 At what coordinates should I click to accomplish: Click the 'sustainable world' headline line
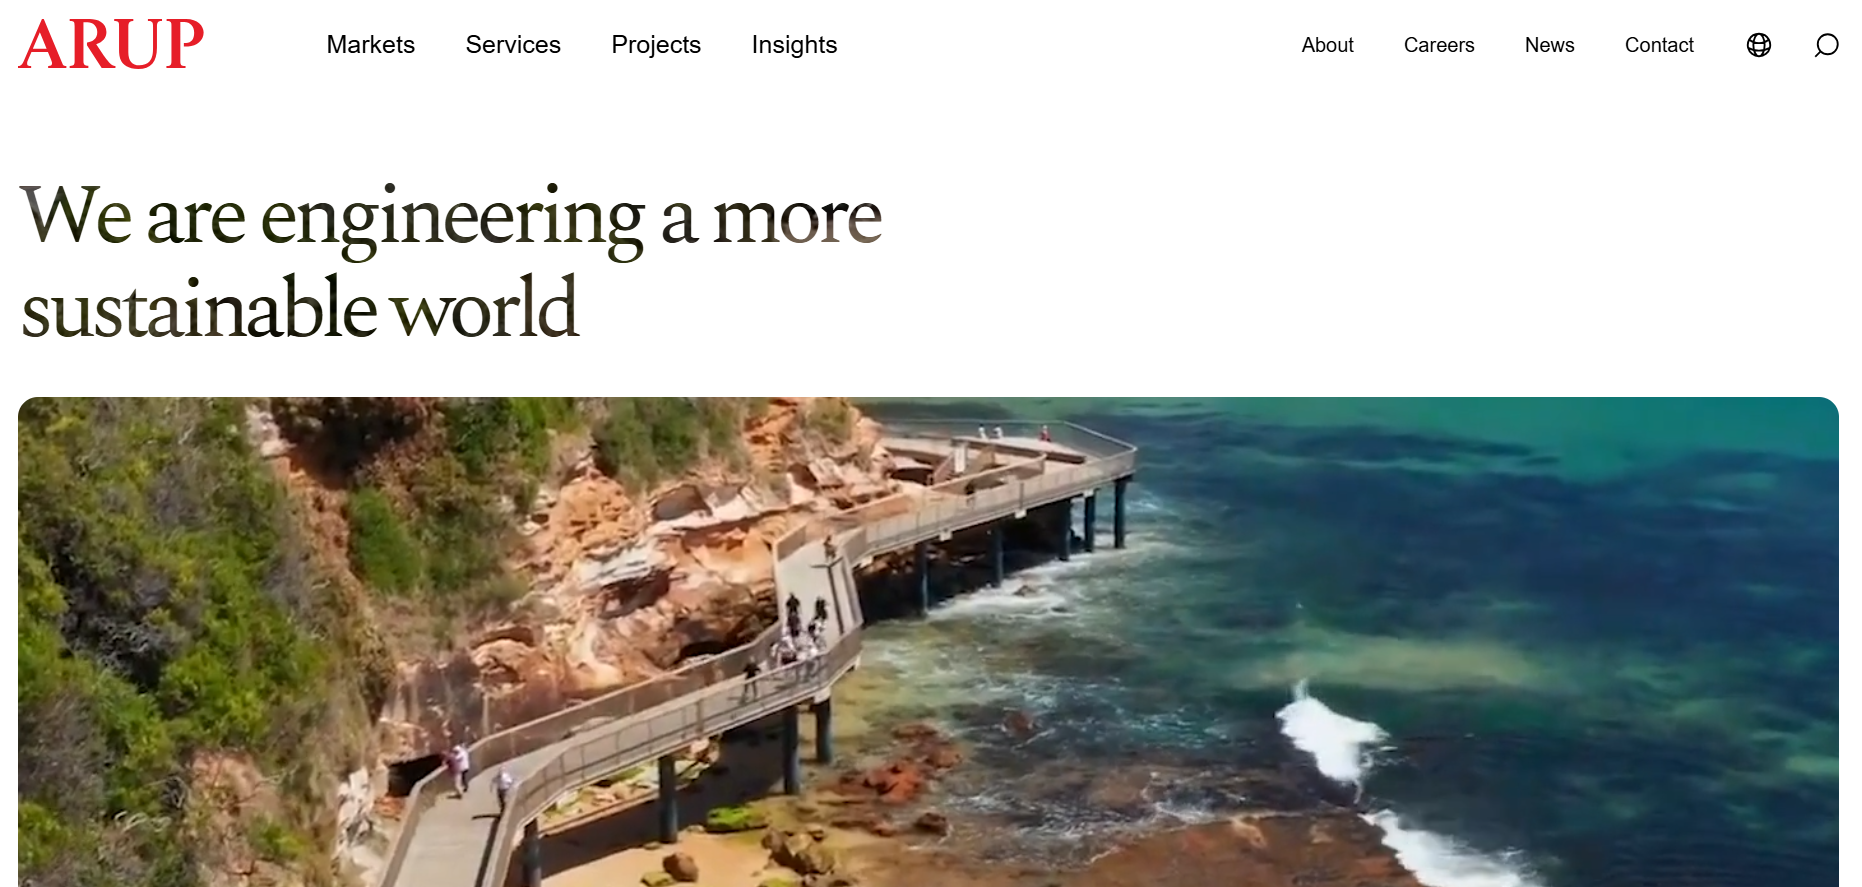coord(300,308)
